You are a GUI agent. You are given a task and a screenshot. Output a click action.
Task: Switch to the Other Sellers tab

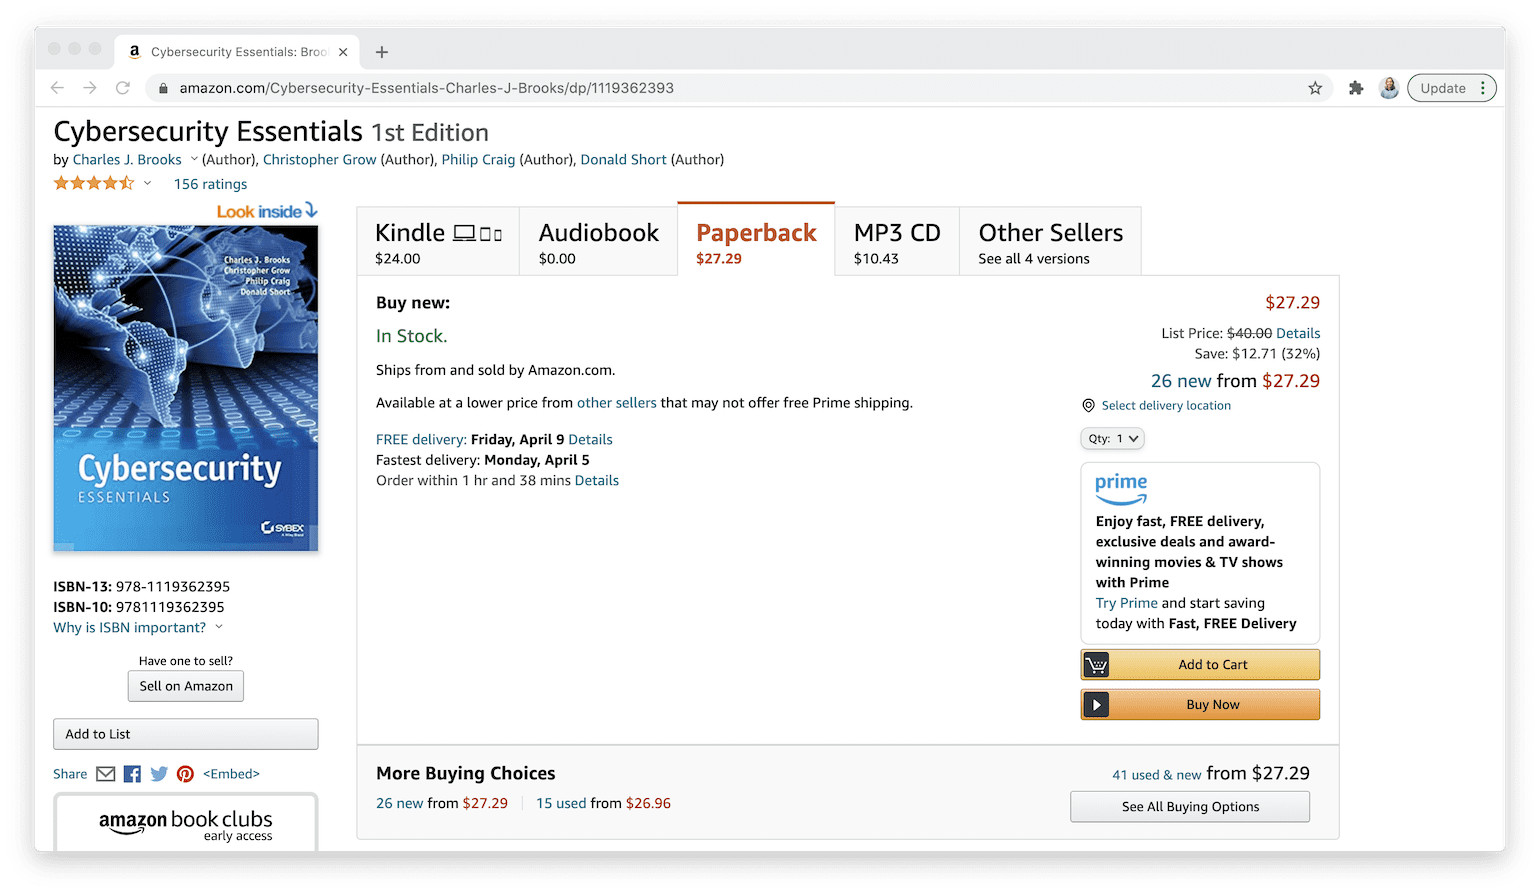click(1049, 240)
